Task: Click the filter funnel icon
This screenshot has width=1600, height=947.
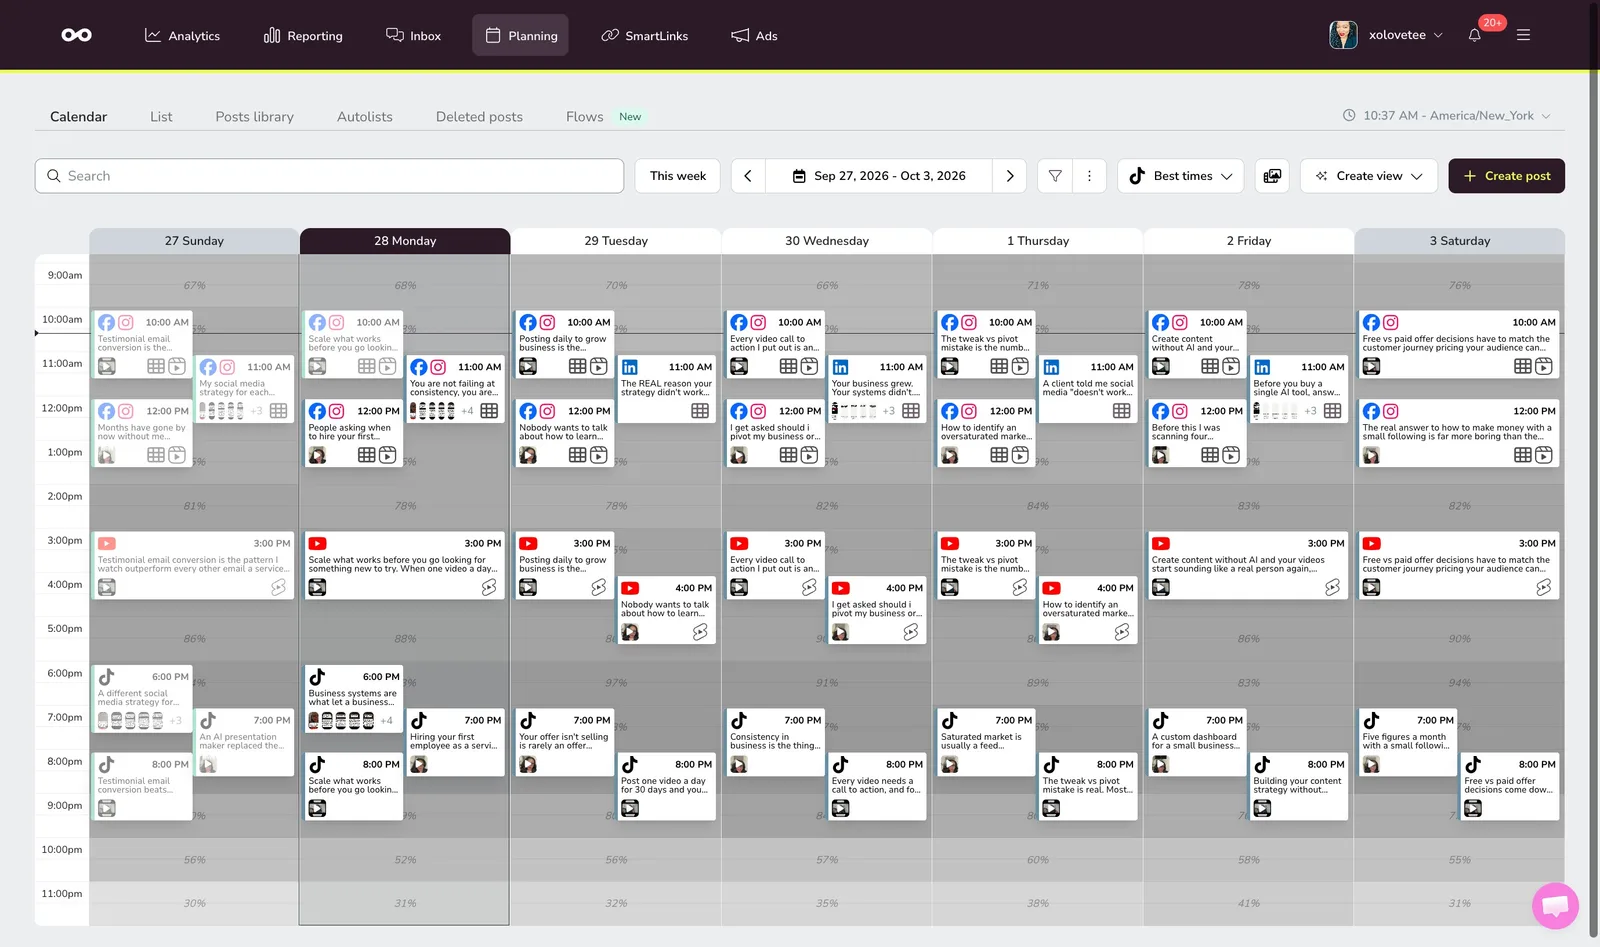Action: pos(1055,176)
